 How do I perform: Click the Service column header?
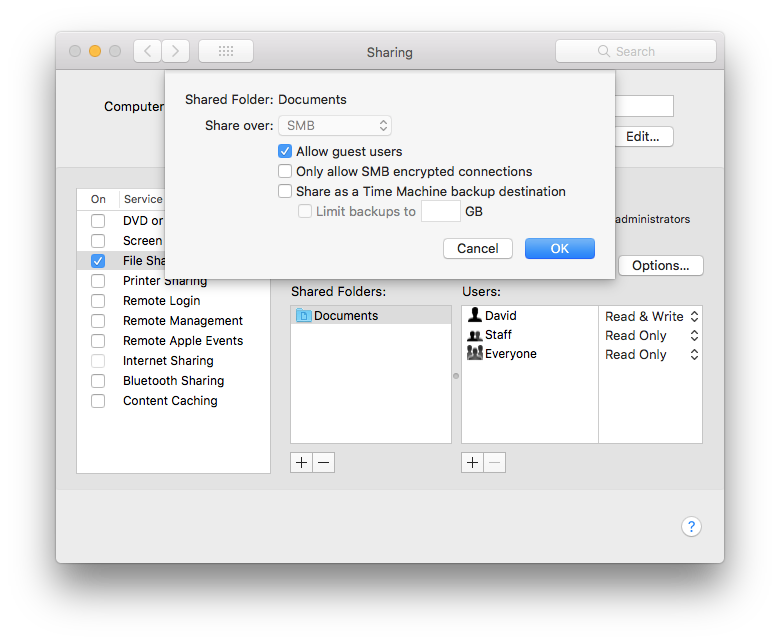pos(143,199)
